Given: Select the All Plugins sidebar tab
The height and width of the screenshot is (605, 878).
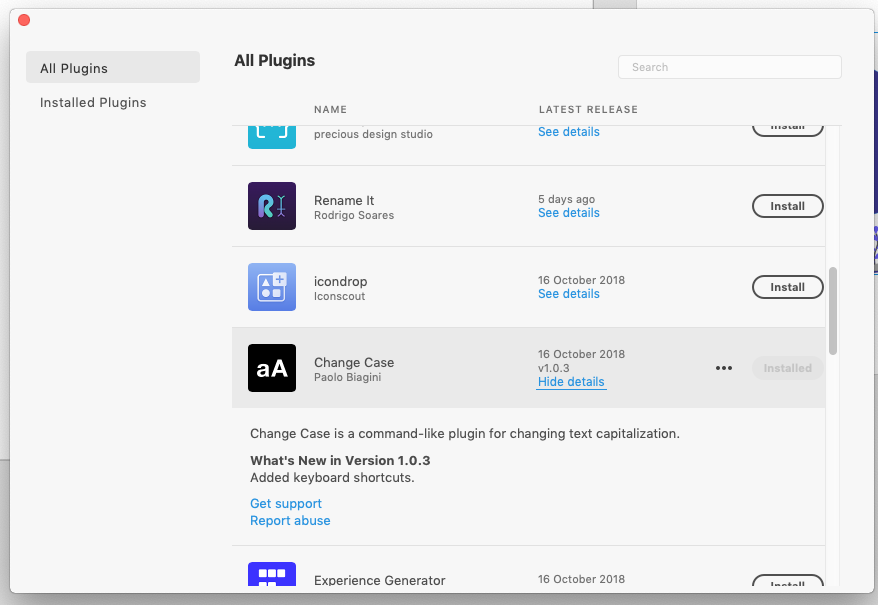Looking at the screenshot, I should [113, 67].
